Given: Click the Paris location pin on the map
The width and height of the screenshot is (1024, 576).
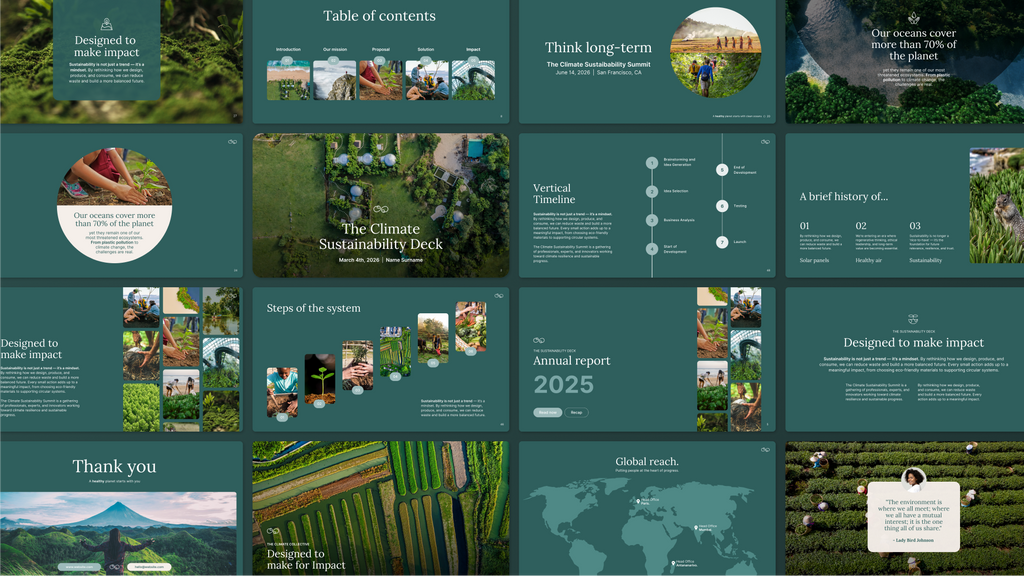Looking at the screenshot, I should pyautogui.click(x=638, y=500).
